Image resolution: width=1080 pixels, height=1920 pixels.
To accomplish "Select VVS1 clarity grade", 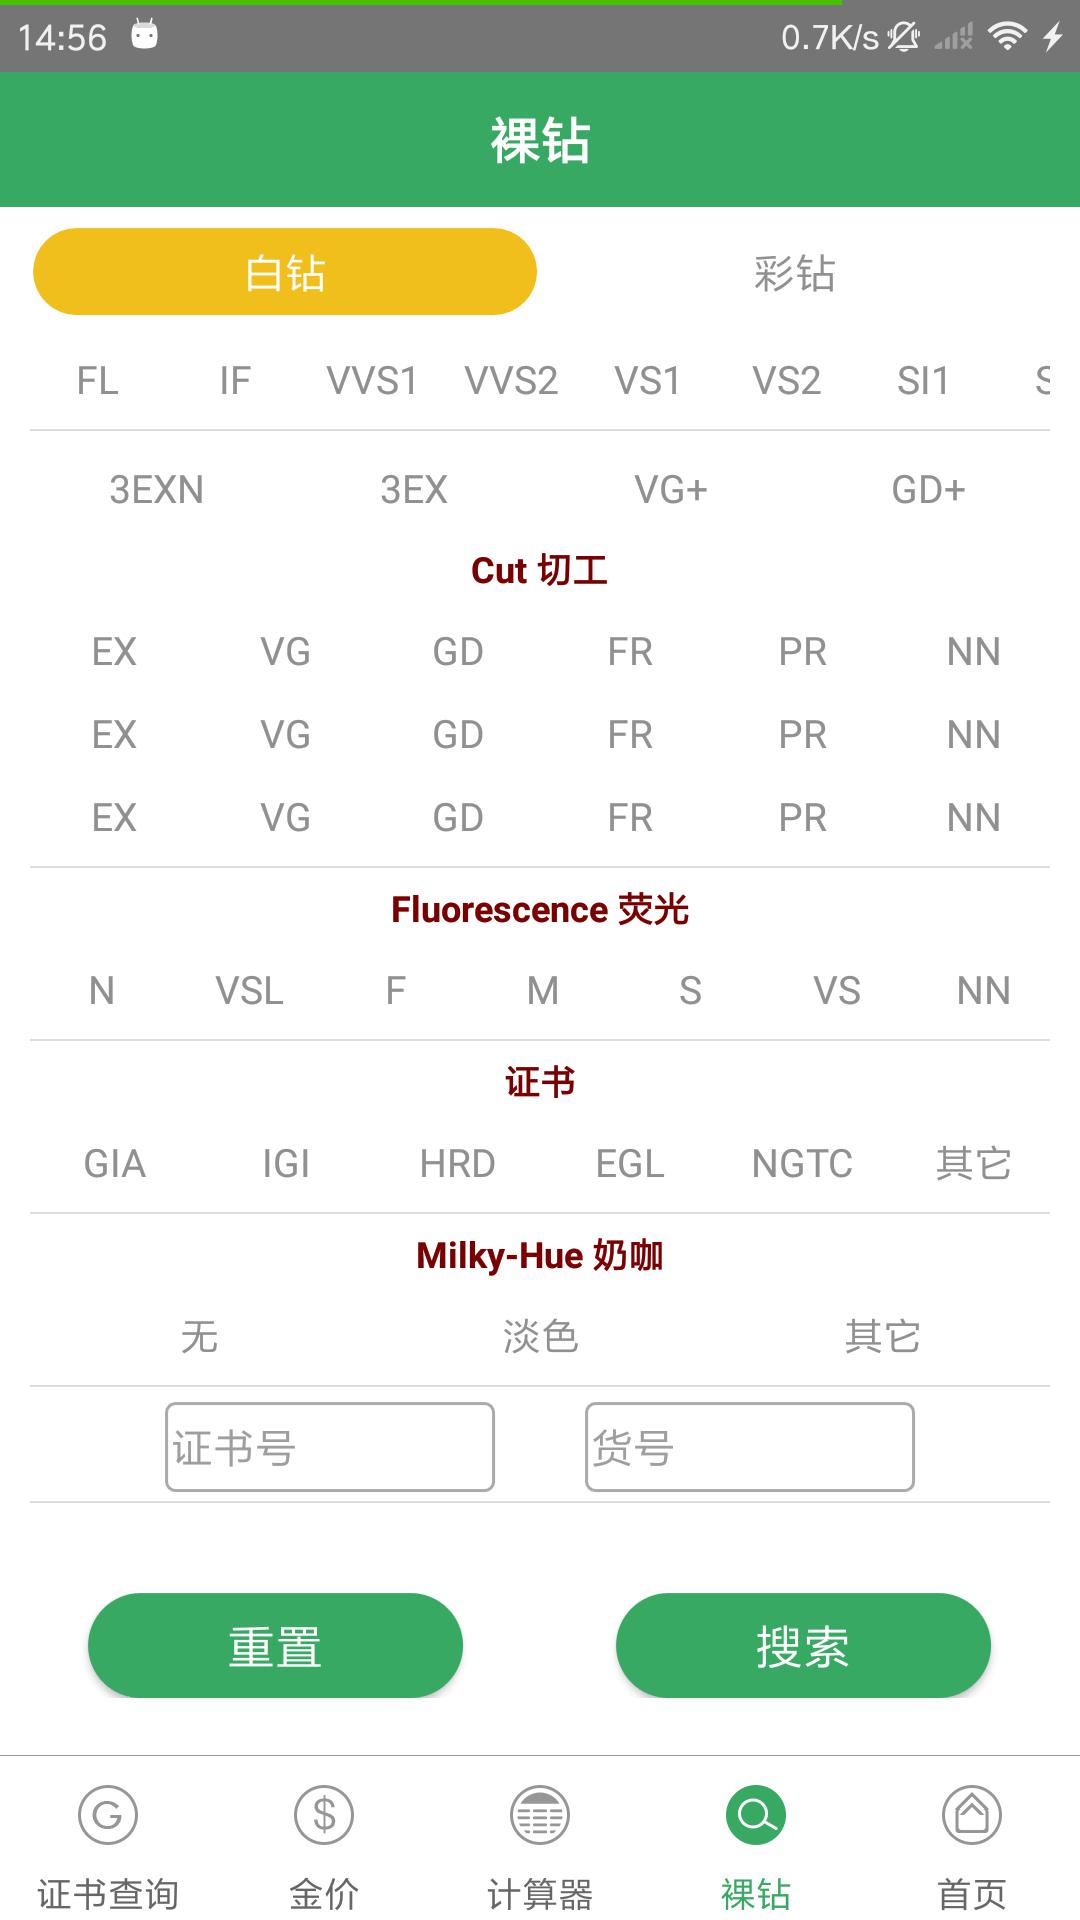I will click(x=373, y=380).
